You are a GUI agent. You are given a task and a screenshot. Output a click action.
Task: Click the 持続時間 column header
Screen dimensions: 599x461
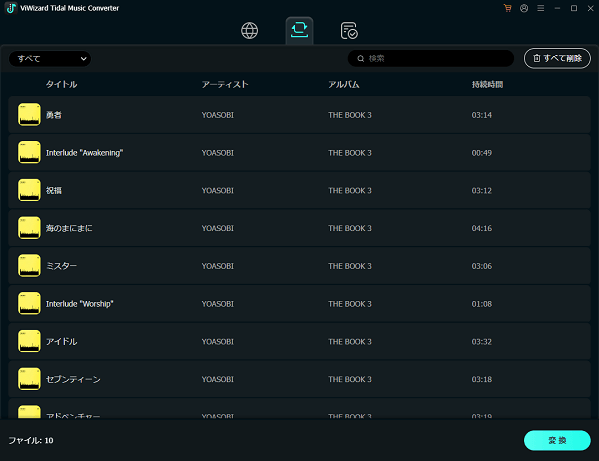pos(487,84)
